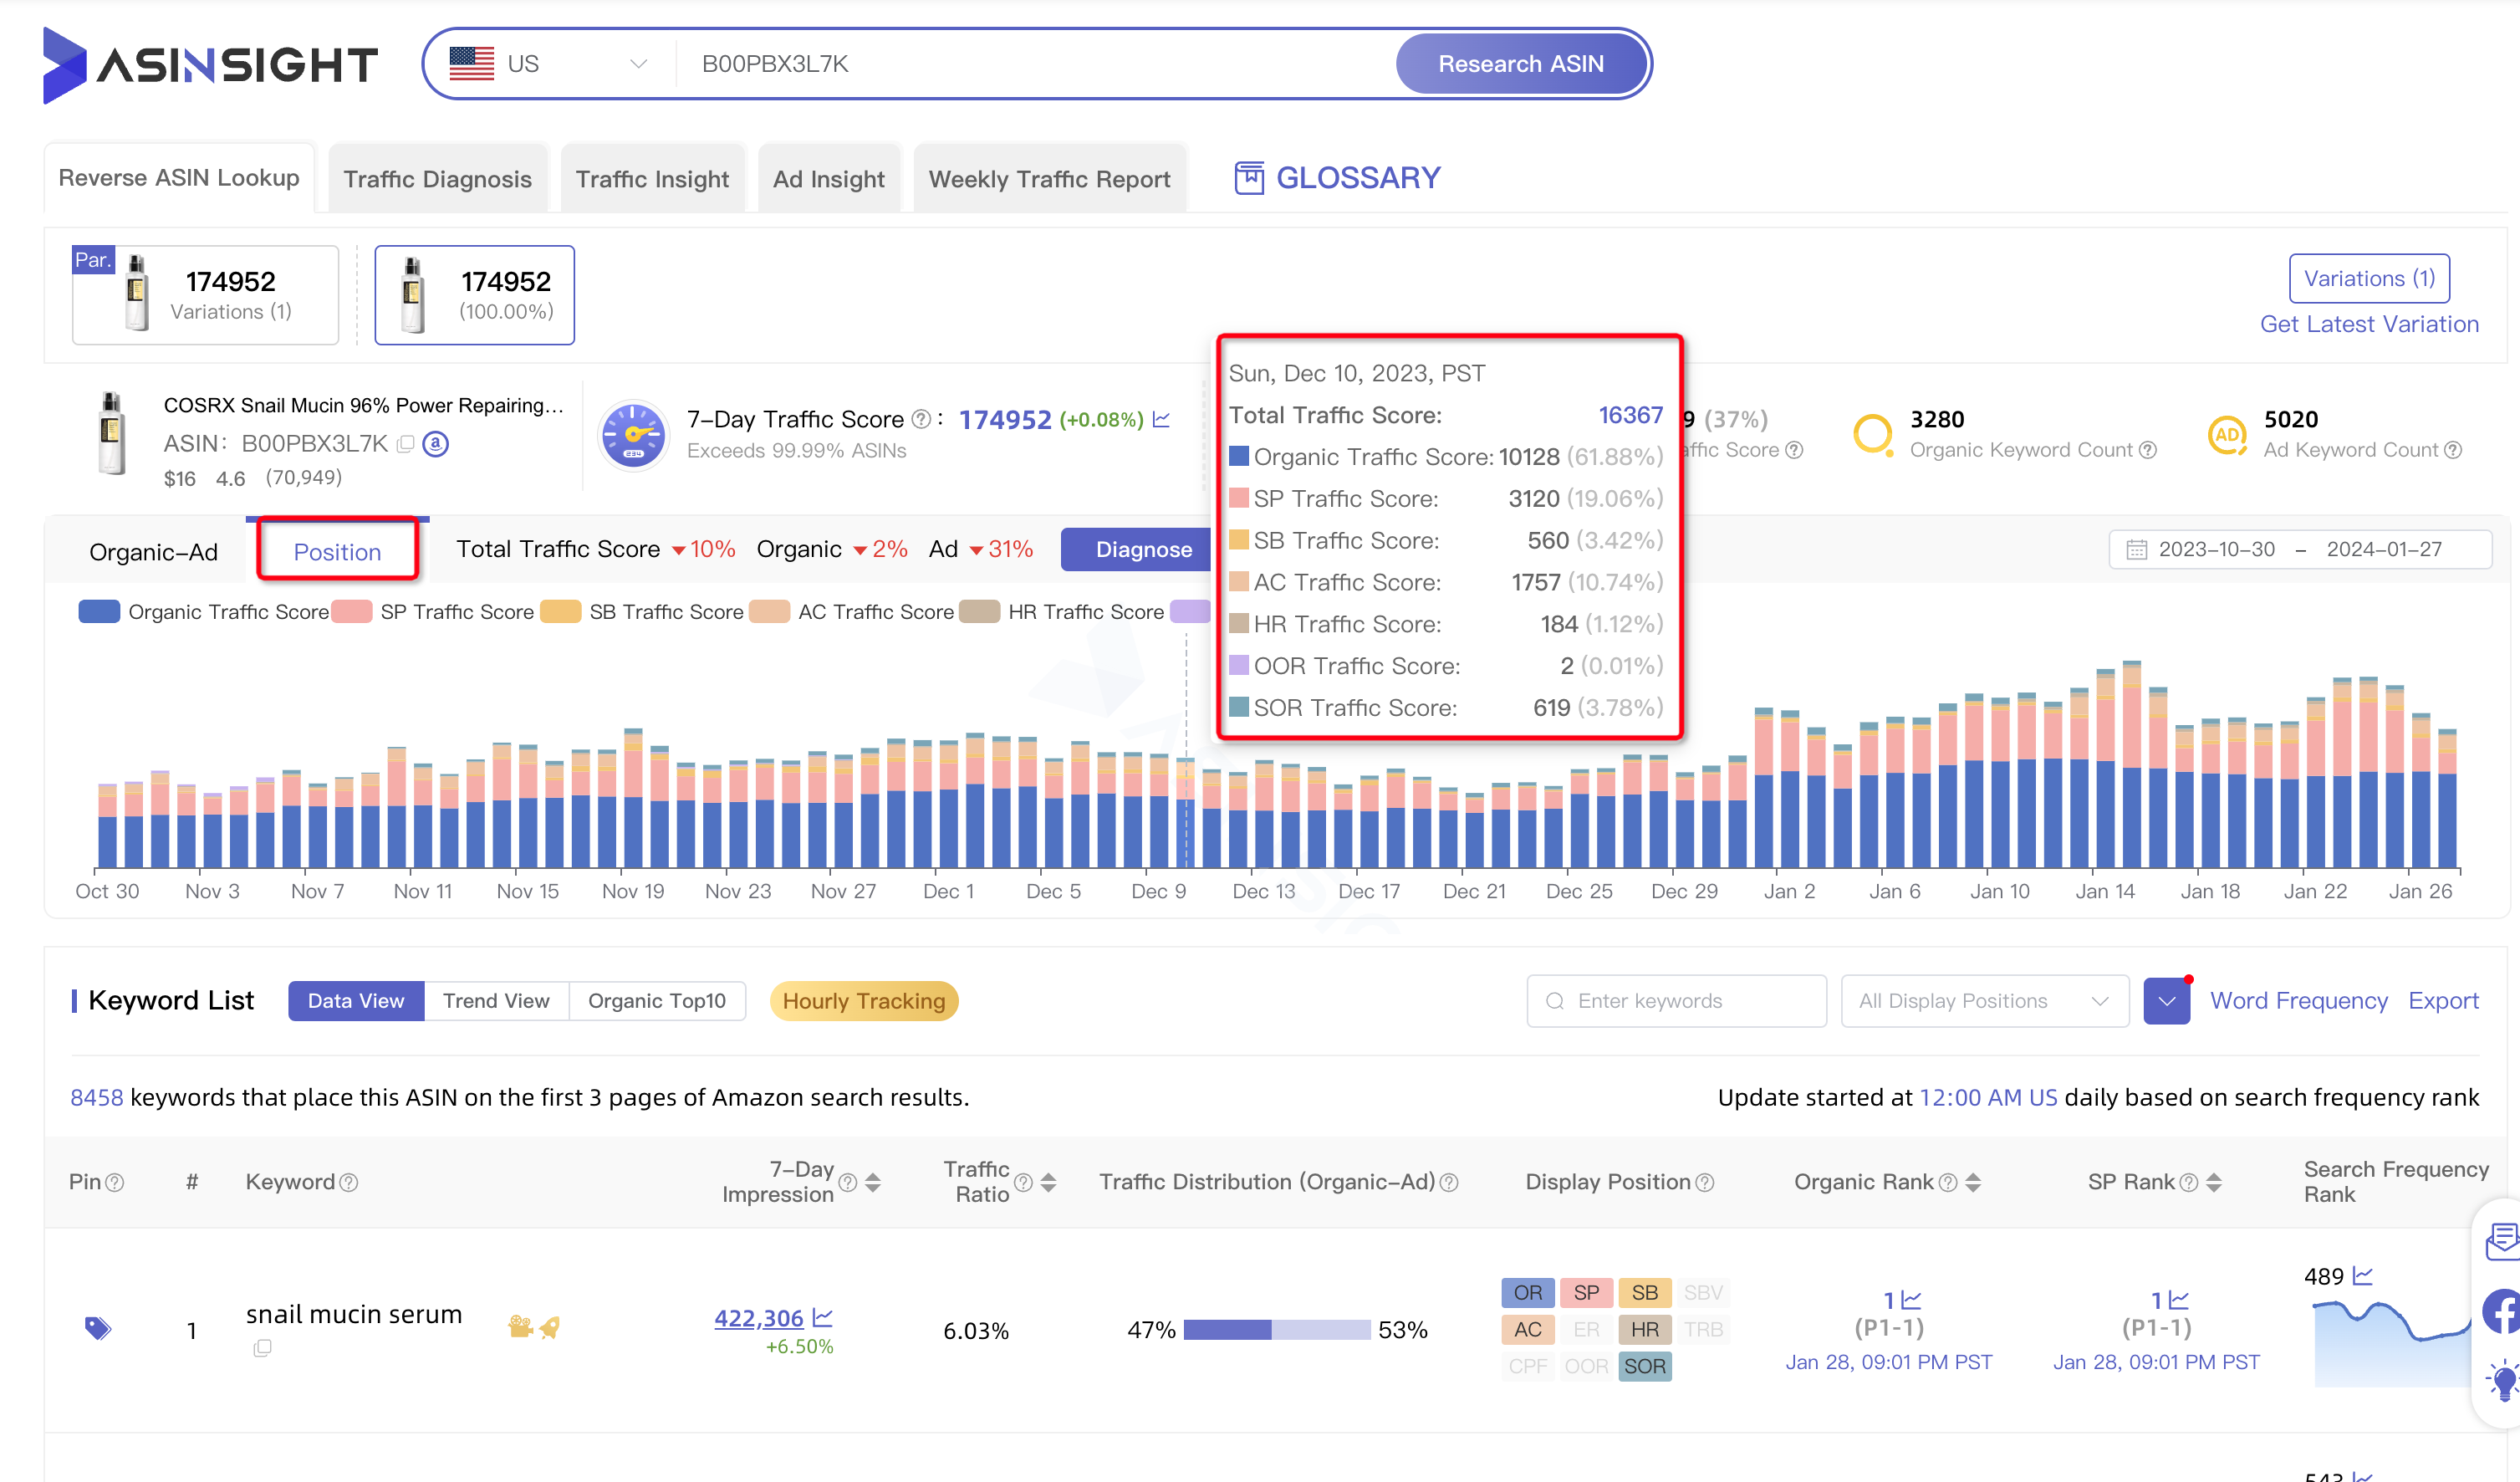Switch to Traffic Diagnosis tab
The image size is (2520, 1482).
tap(437, 179)
